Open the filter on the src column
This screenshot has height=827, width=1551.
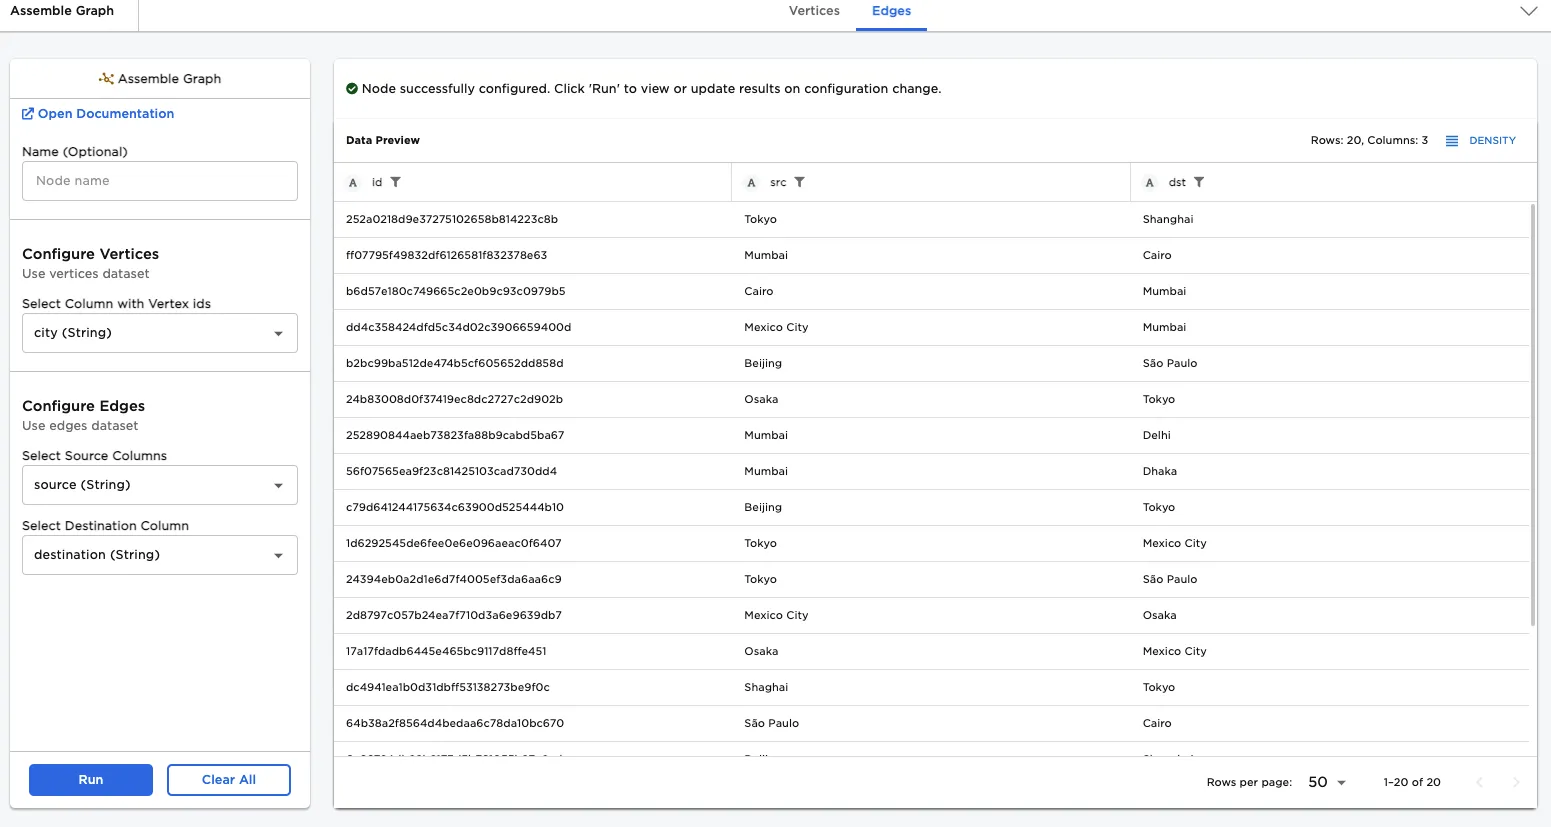pos(800,182)
